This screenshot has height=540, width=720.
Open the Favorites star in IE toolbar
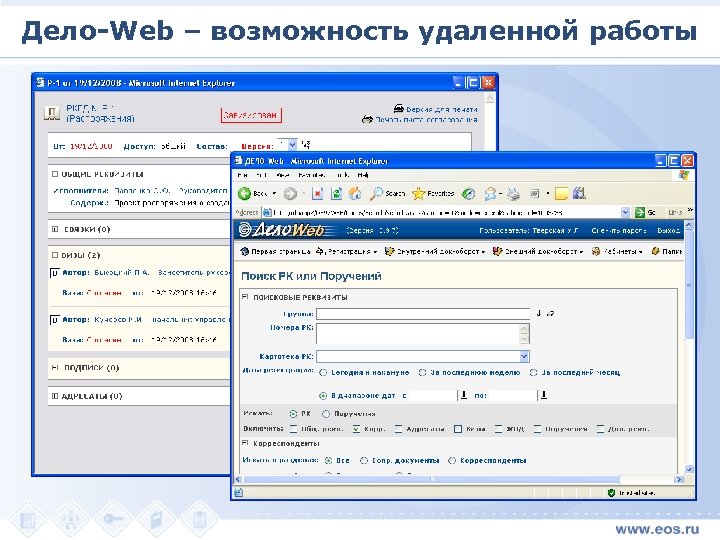(x=418, y=194)
